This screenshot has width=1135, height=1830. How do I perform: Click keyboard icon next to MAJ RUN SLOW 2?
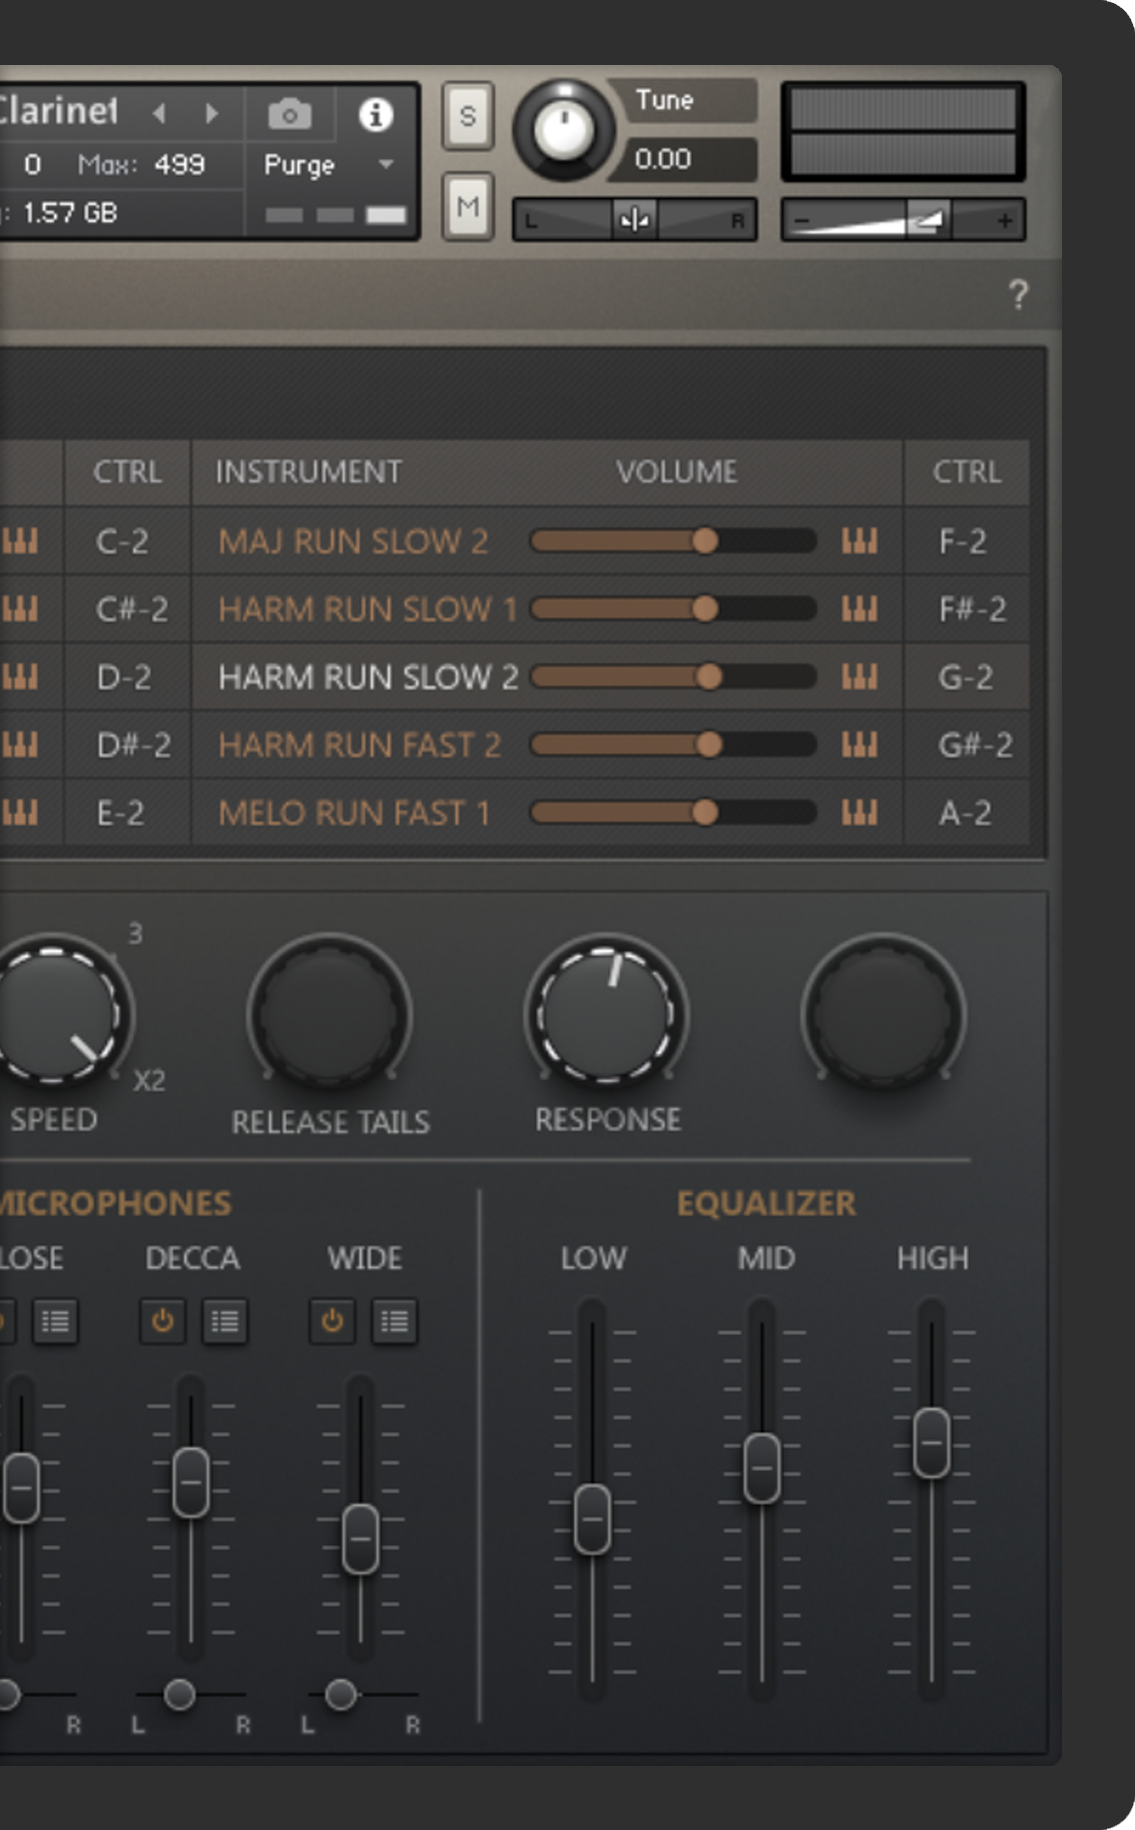(859, 541)
